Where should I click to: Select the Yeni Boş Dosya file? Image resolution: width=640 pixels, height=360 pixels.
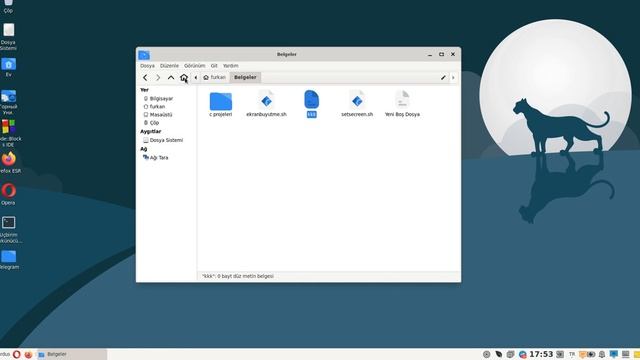click(402, 104)
